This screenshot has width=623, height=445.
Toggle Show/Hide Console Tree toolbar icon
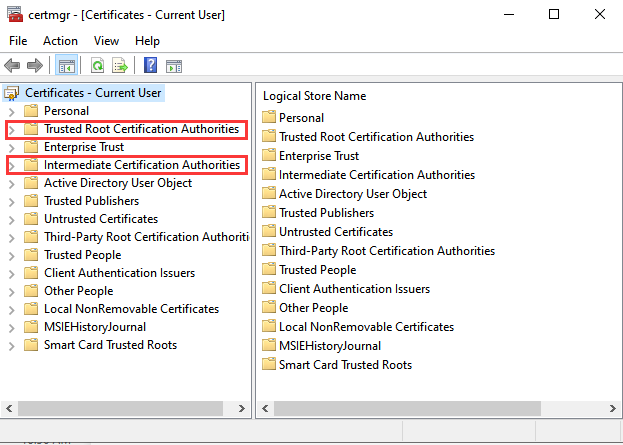coord(66,66)
